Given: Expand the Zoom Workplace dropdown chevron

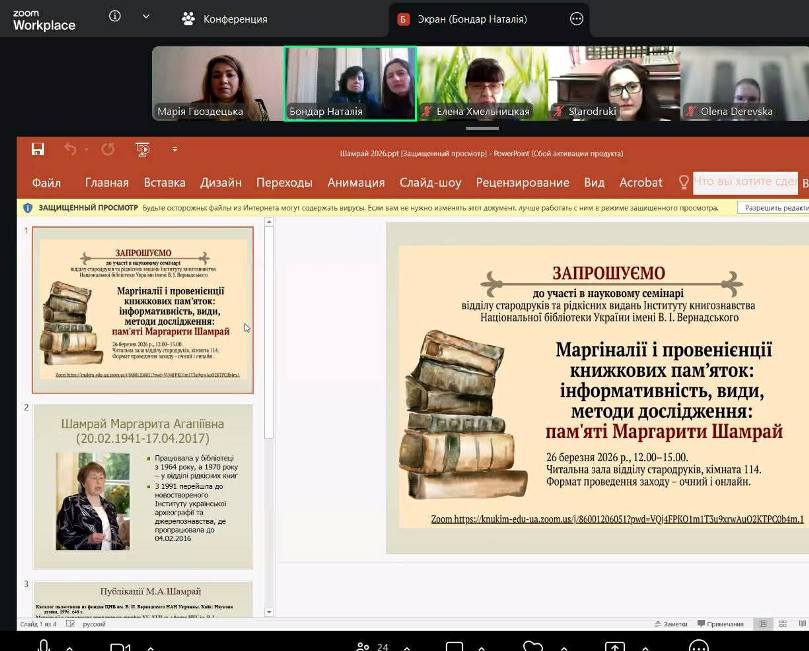Looking at the screenshot, I should click(x=146, y=17).
